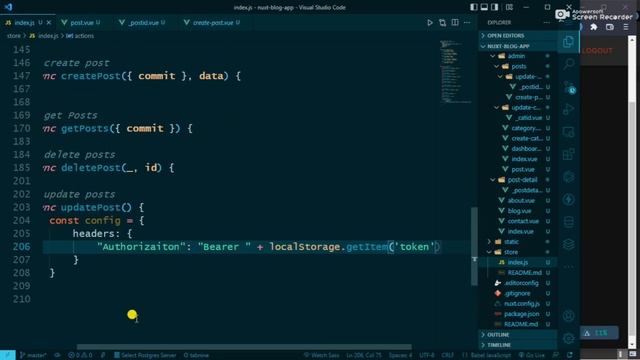Click the code minimap

click(455, 71)
